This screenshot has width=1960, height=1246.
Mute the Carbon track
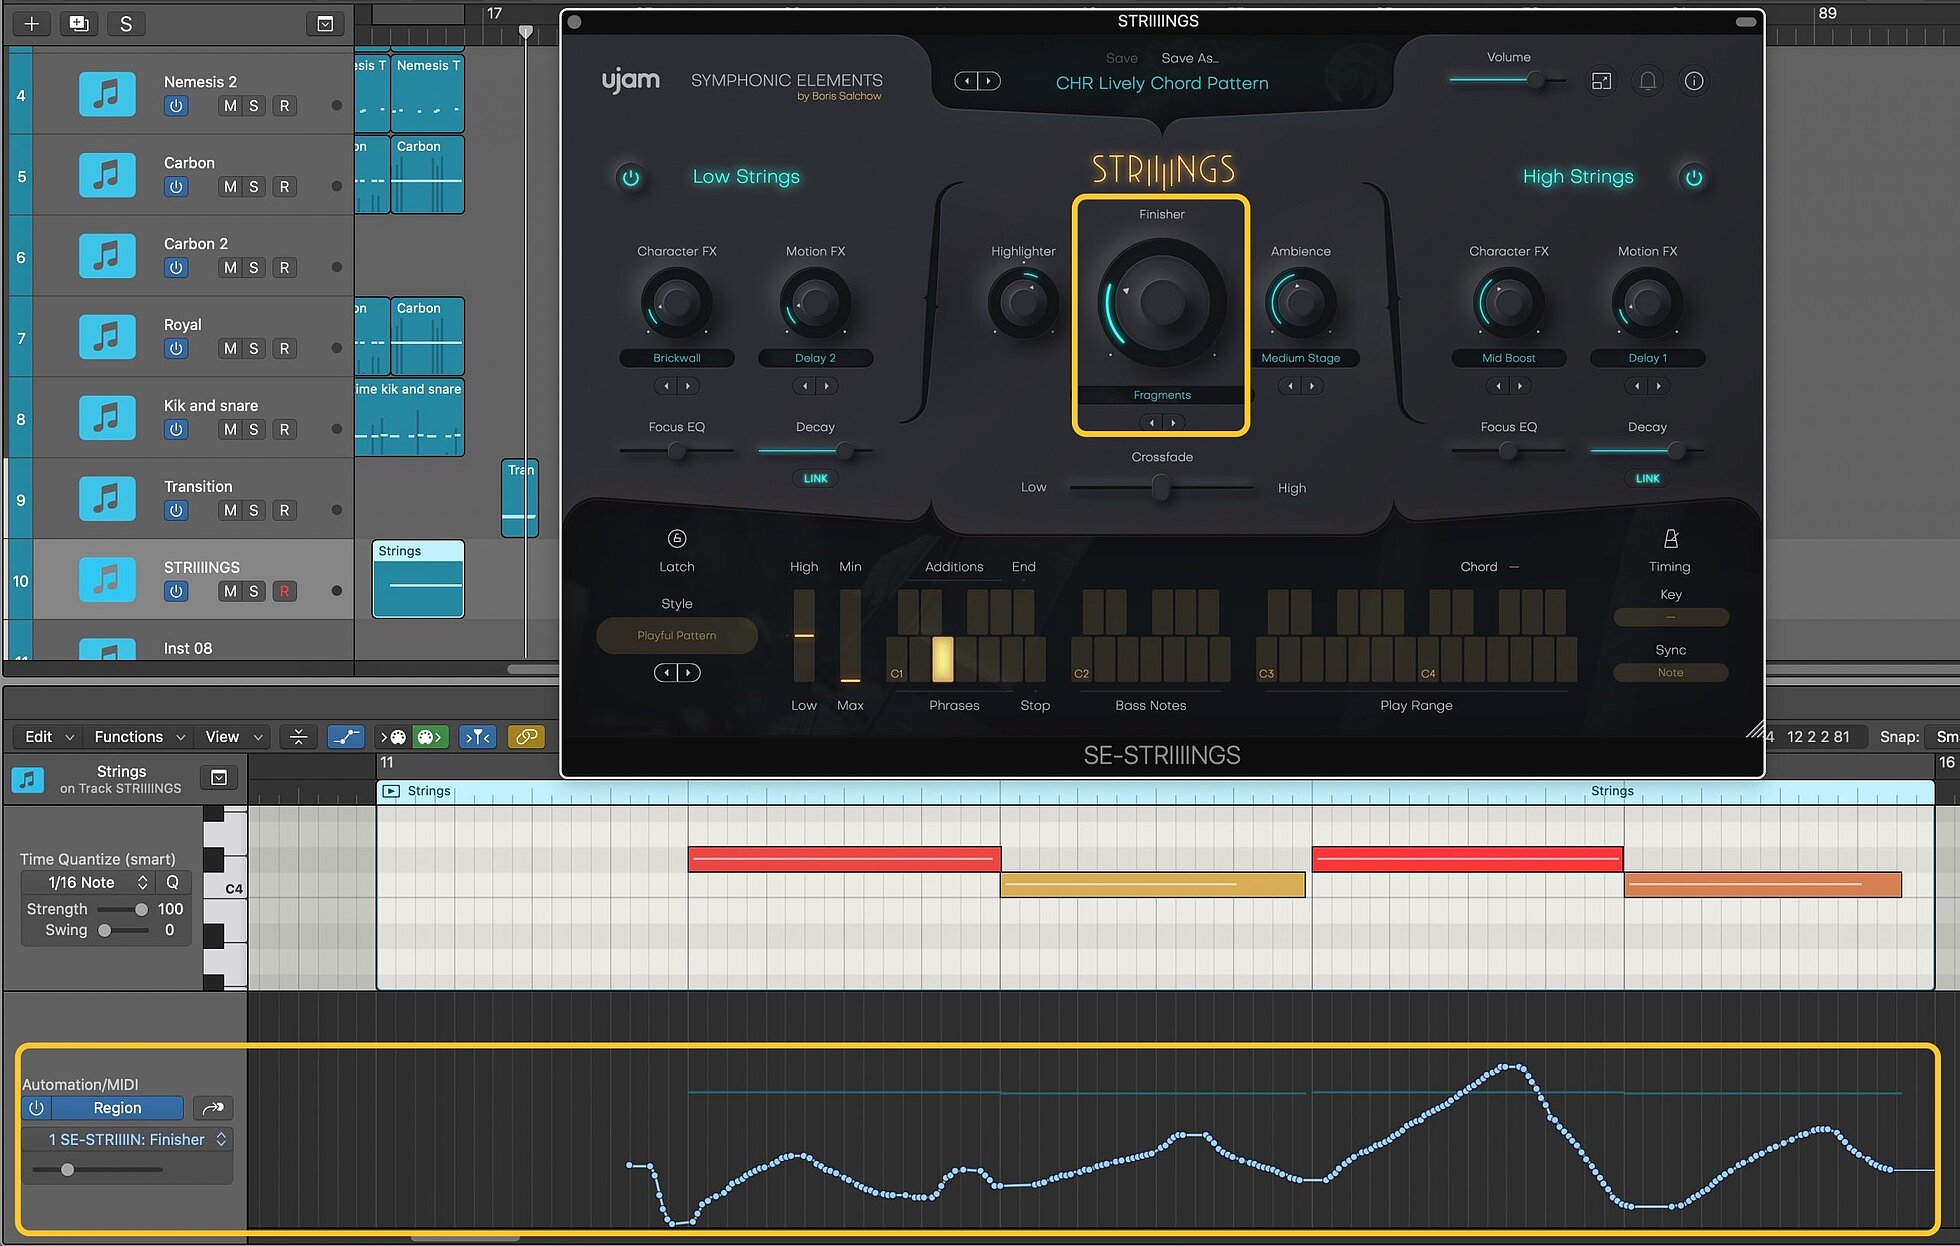(230, 187)
